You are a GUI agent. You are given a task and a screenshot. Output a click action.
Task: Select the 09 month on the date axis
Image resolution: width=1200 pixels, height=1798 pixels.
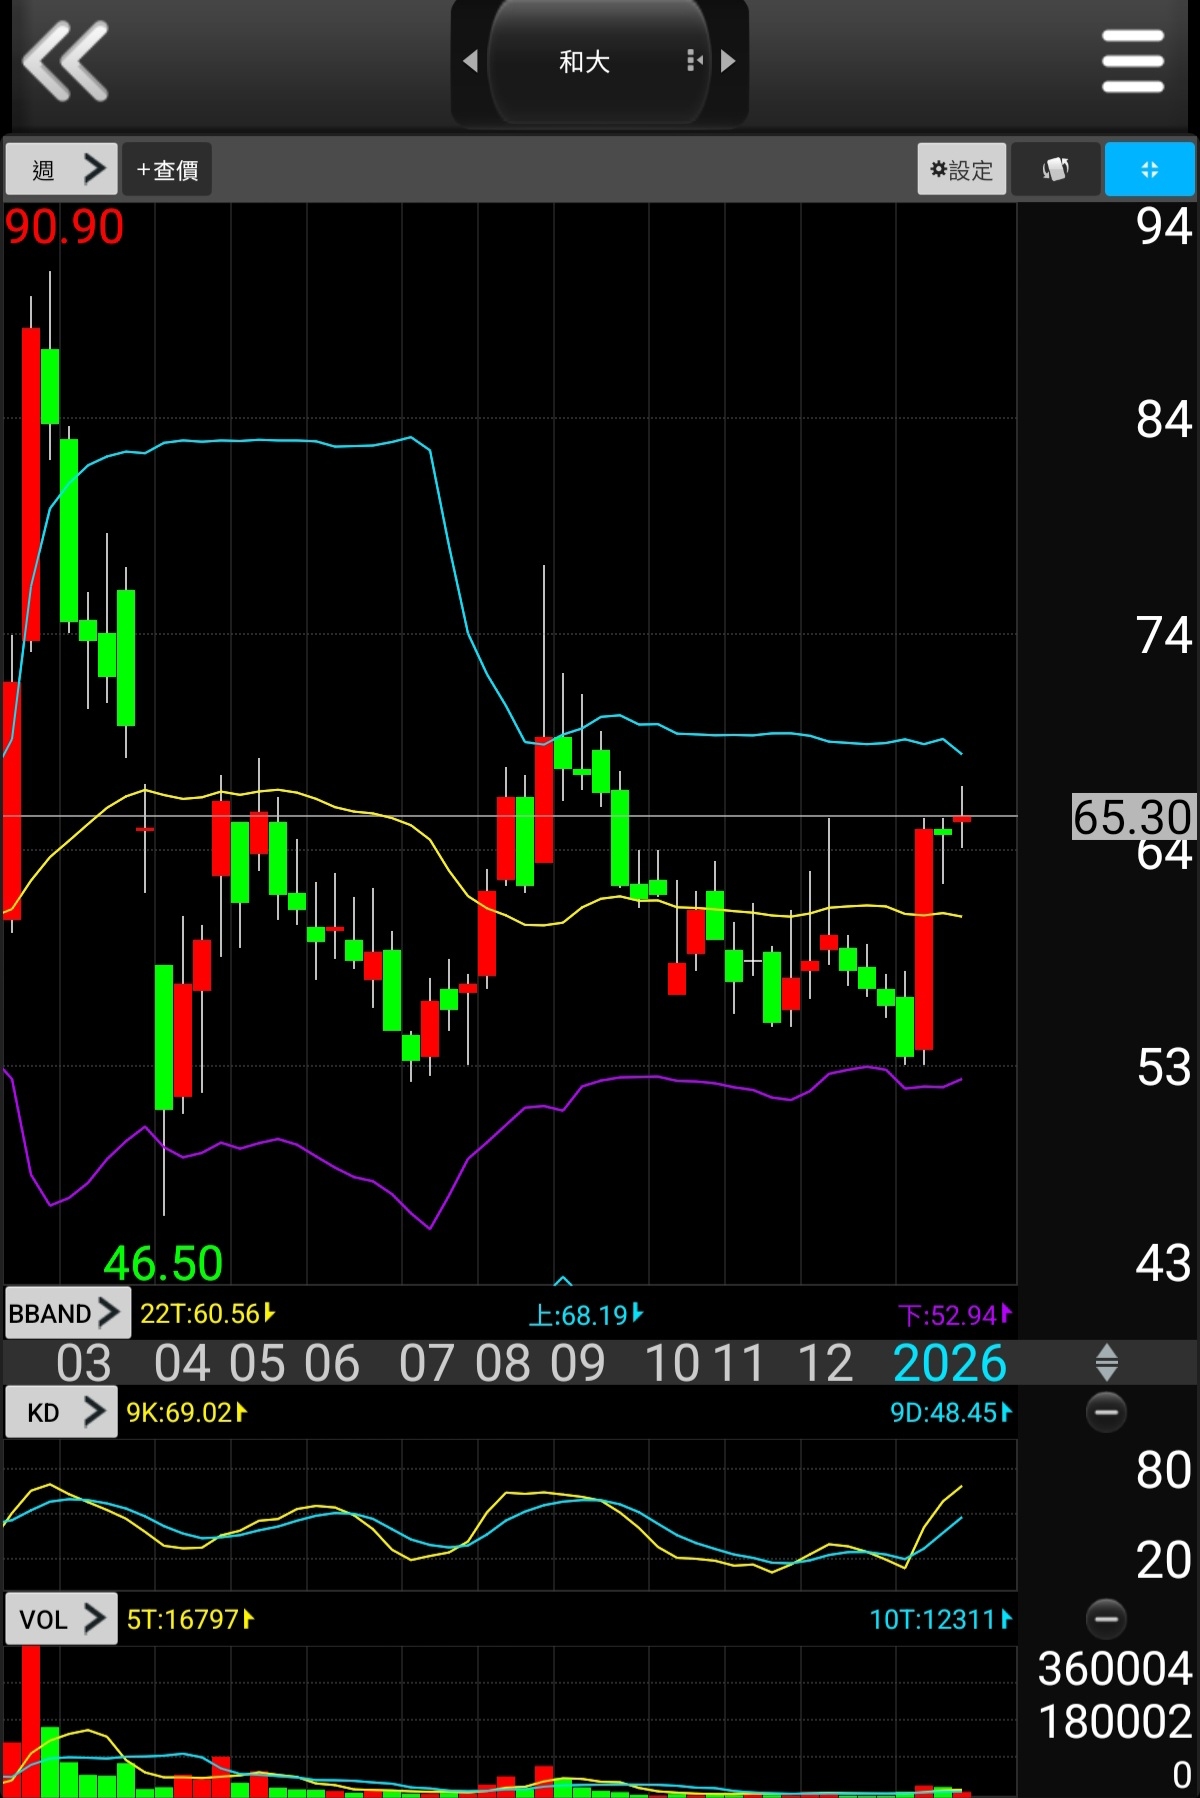(x=578, y=1363)
